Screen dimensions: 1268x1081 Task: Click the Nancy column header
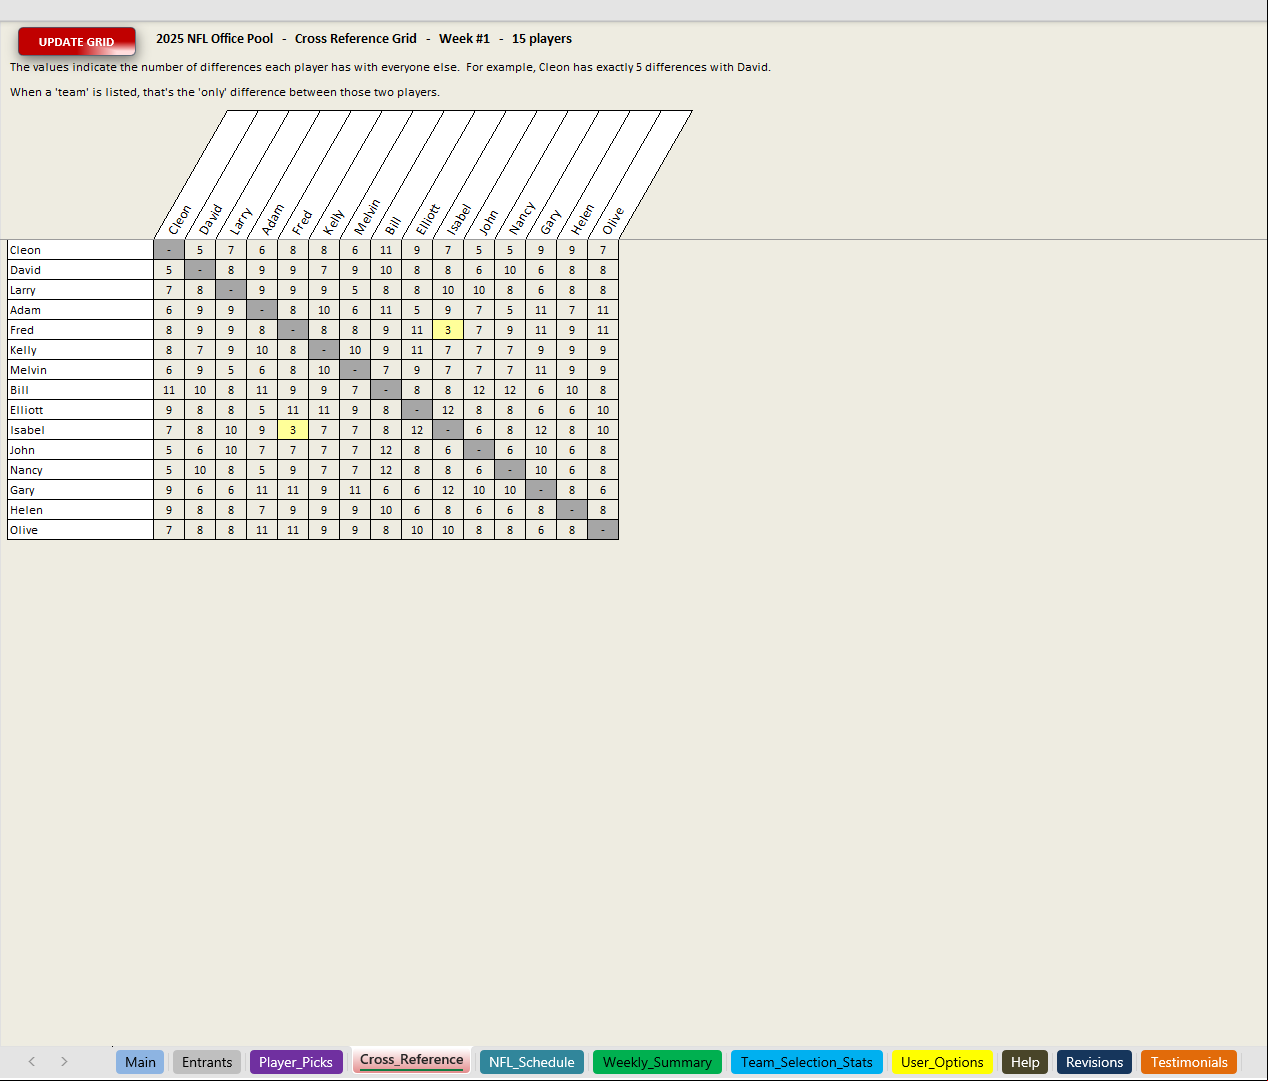521,218
